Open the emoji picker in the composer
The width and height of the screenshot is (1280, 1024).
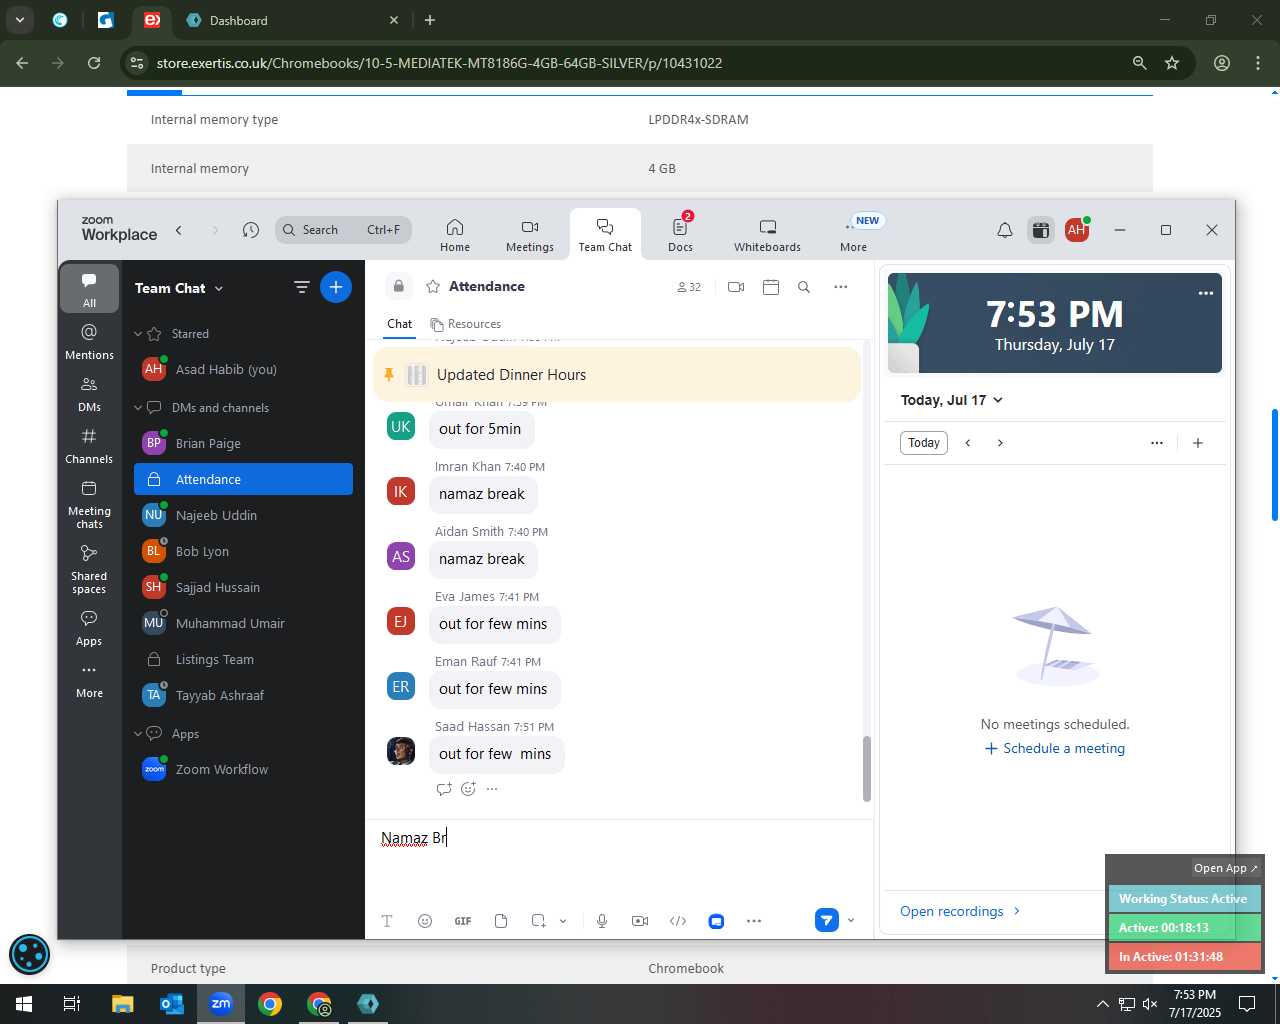click(x=425, y=921)
